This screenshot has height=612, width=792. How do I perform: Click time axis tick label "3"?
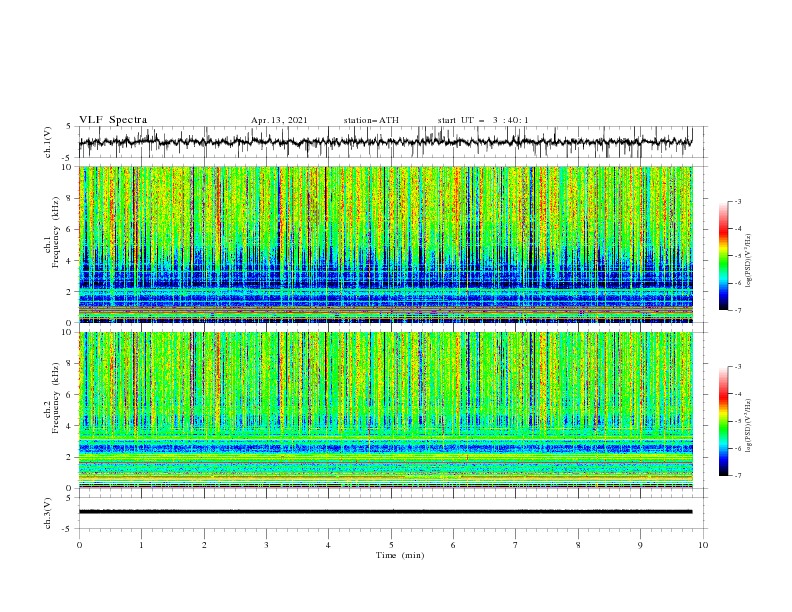[266, 545]
